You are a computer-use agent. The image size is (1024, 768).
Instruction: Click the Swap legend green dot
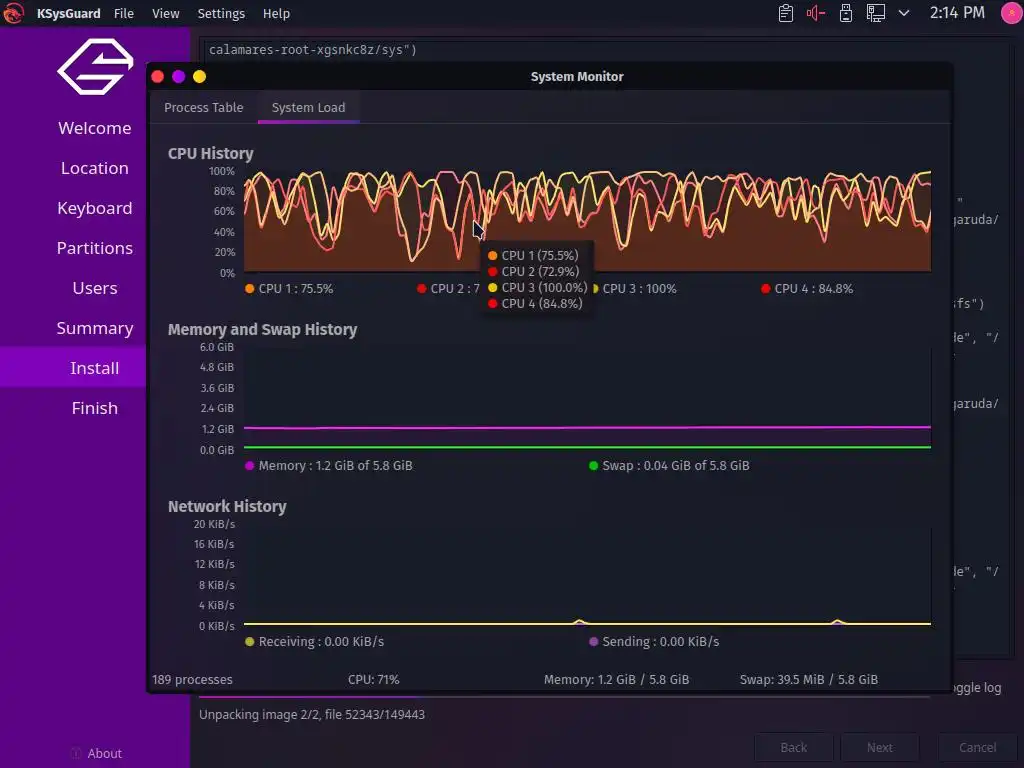pos(593,466)
